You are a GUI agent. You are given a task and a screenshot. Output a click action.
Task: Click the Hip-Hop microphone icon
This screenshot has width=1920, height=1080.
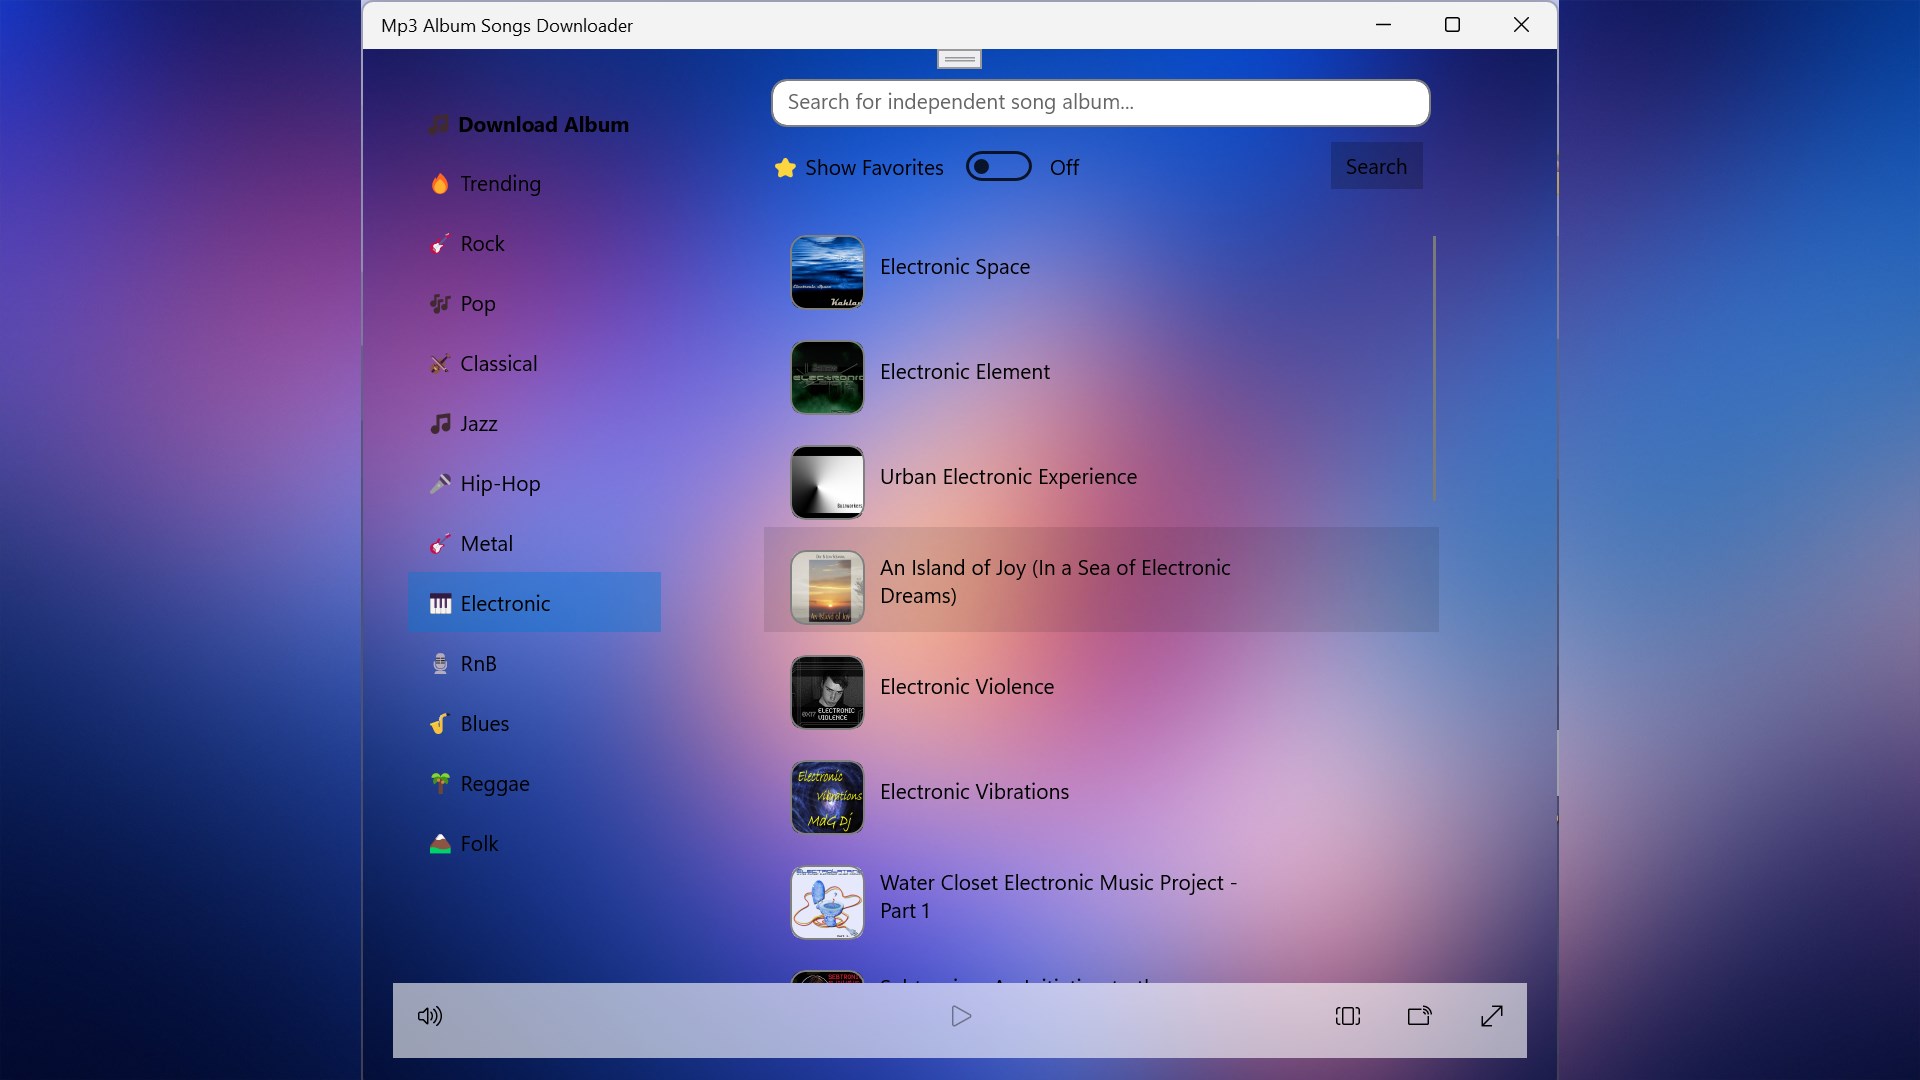[440, 483]
